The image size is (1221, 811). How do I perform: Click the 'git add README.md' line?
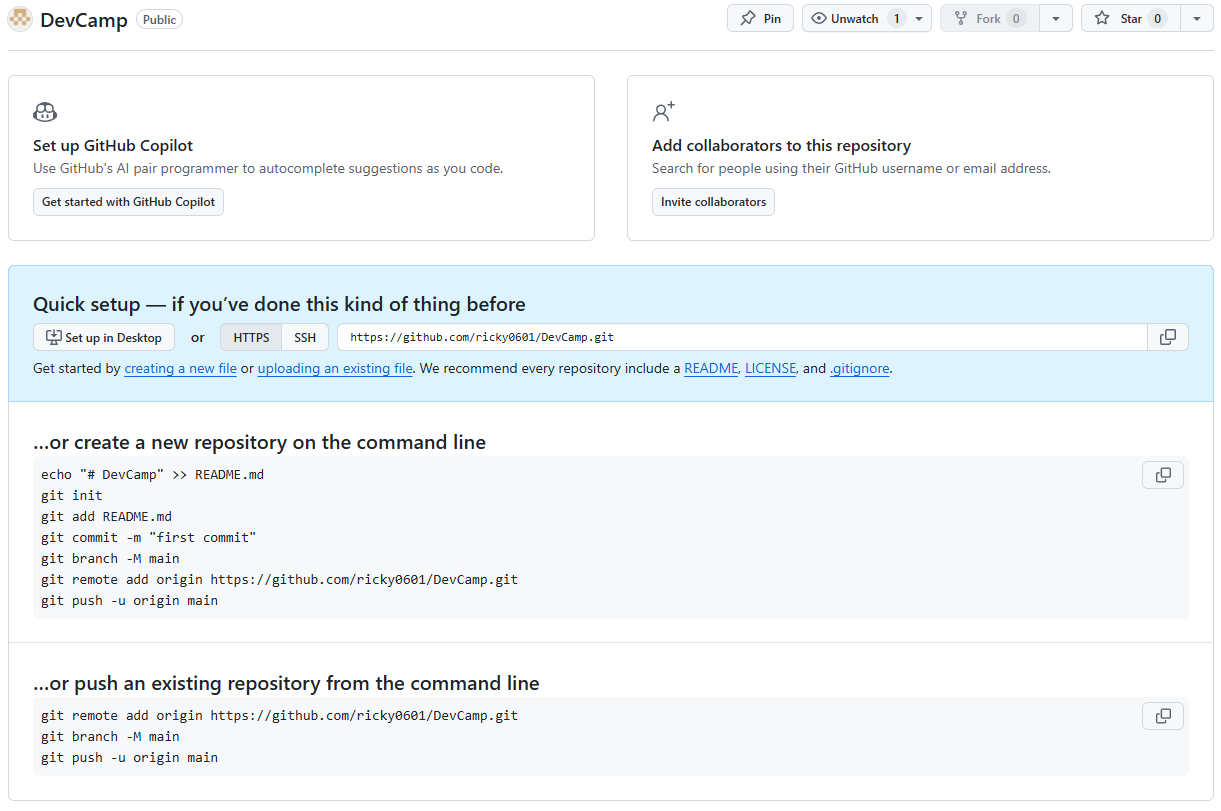[x=106, y=516]
